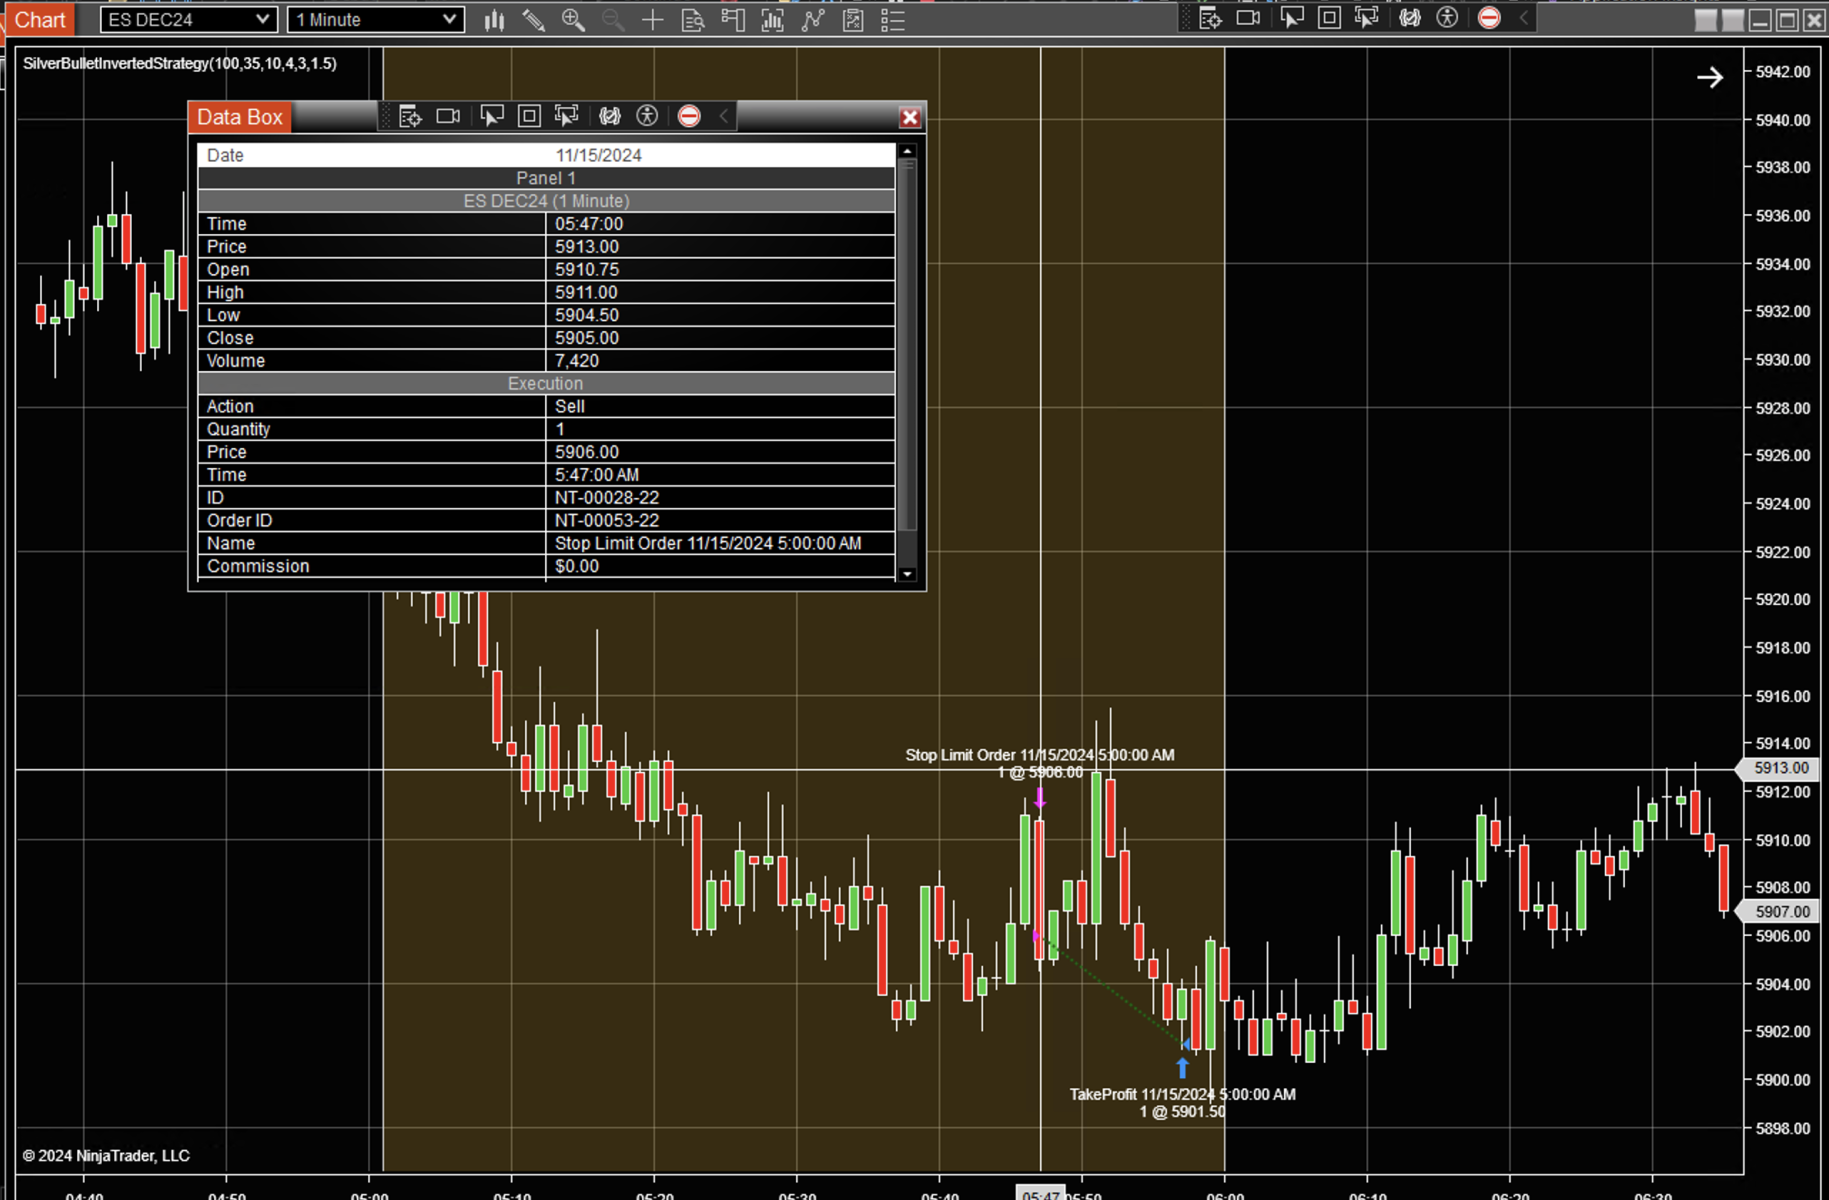Select the Chart tab label

[x=40, y=20]
